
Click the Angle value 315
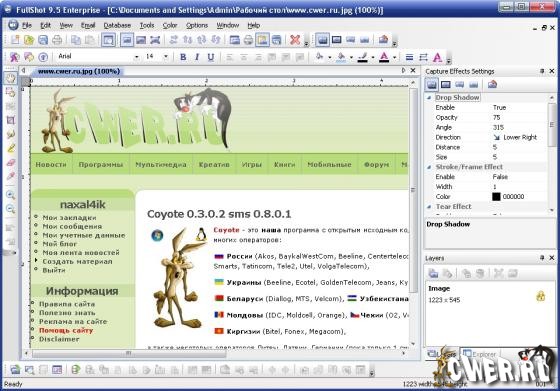click(x=498, y=127)
